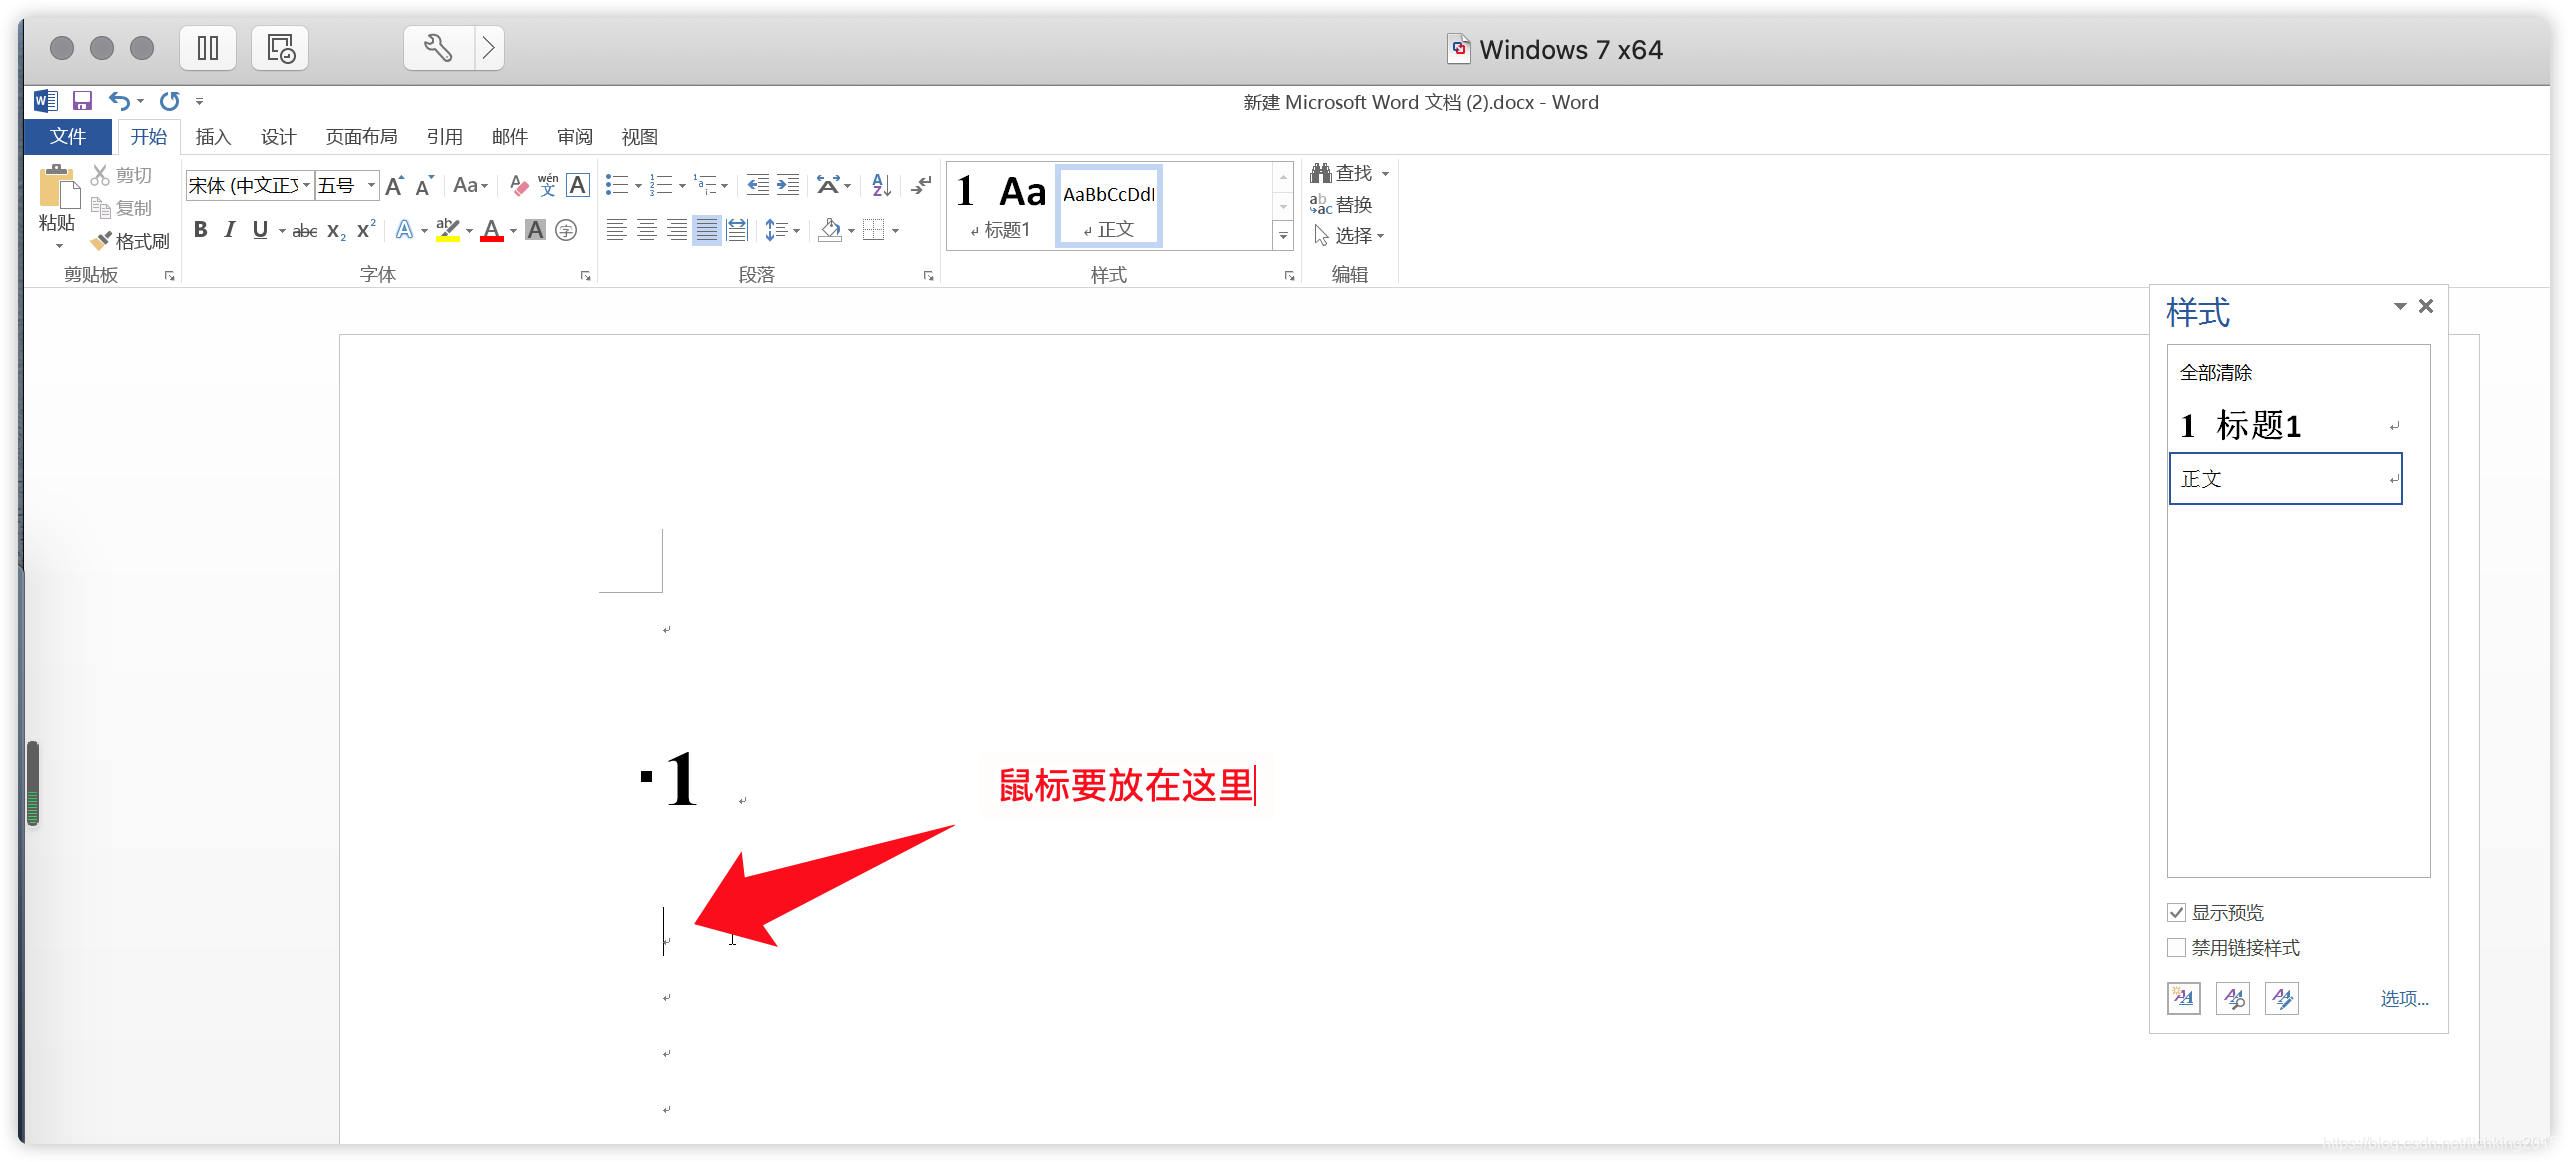The width and height of the screenshot is (2568, 1162).
Task: Switch to the Insert (插入) tab
Action: (213, 137)
